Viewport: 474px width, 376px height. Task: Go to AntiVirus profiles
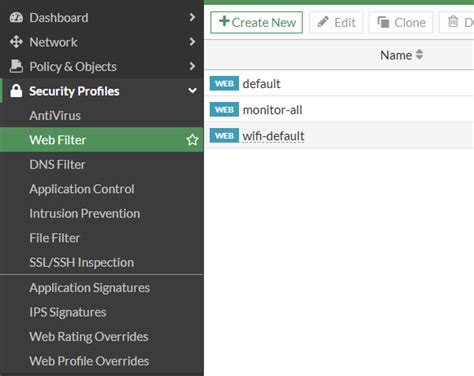102,115
